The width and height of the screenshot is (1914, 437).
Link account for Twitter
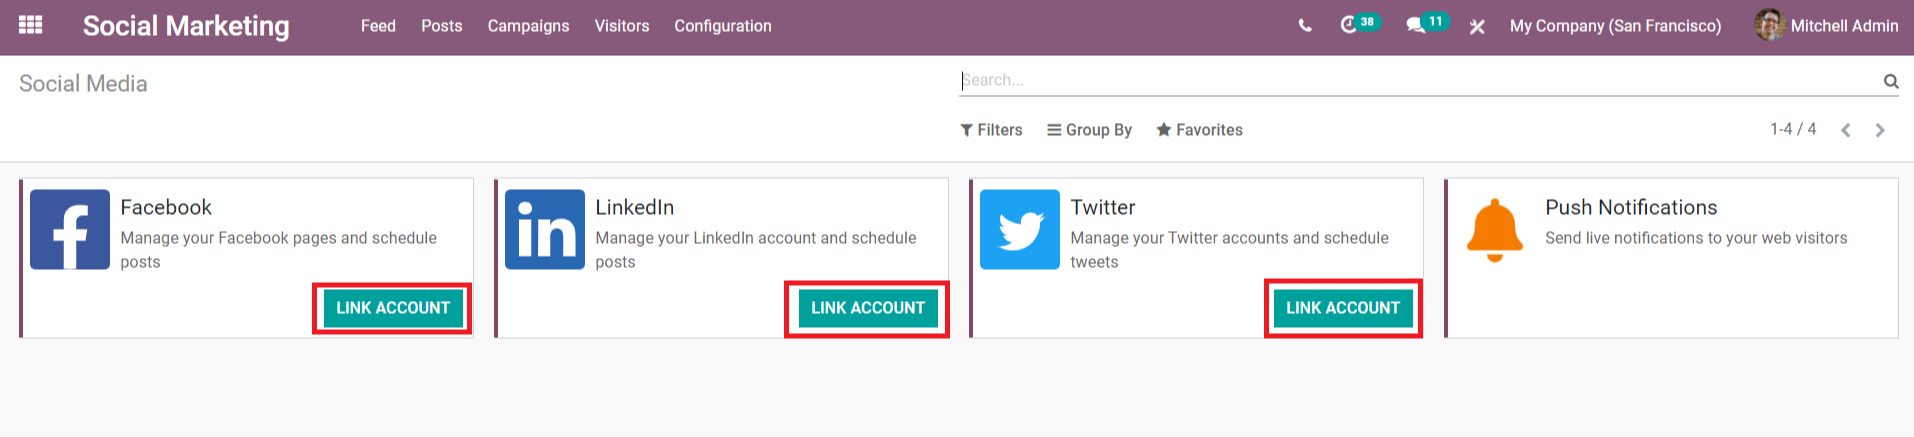click(x=1343, y=308)
